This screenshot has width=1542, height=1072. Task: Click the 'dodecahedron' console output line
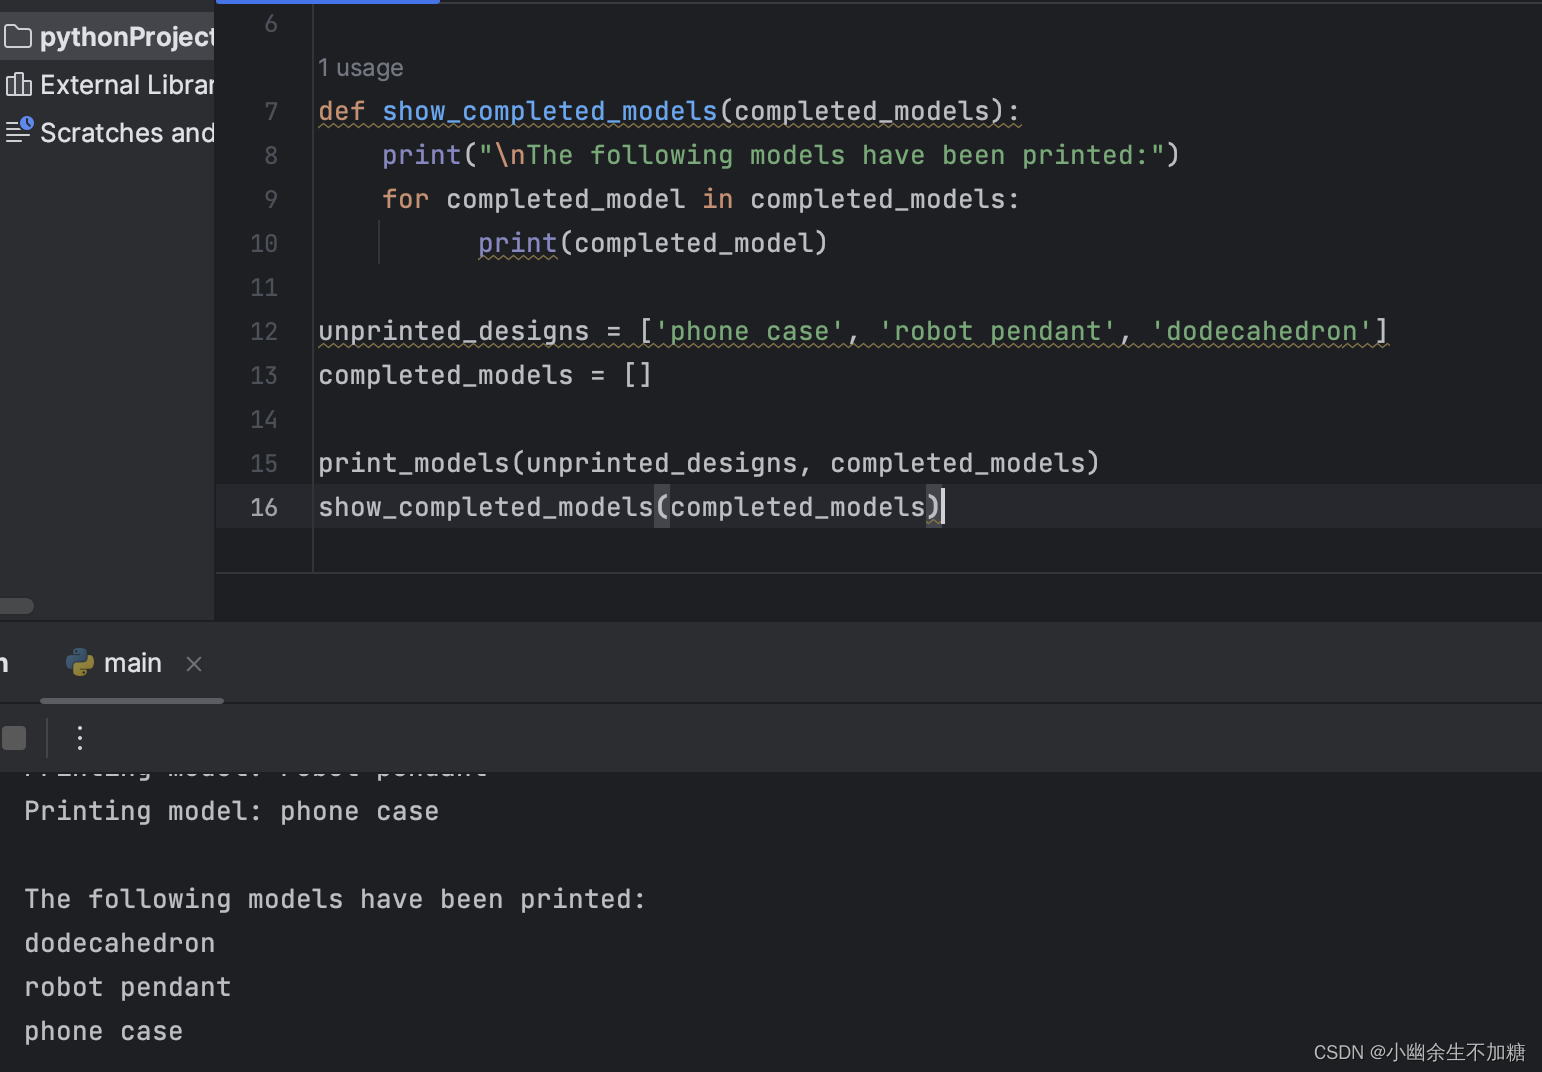(x=120, y=943)
